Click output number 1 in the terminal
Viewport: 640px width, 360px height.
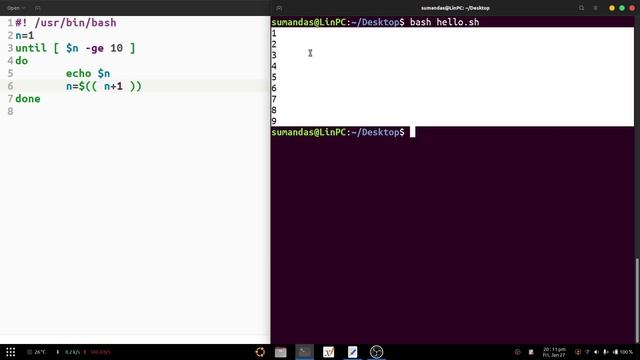[274, 33]
